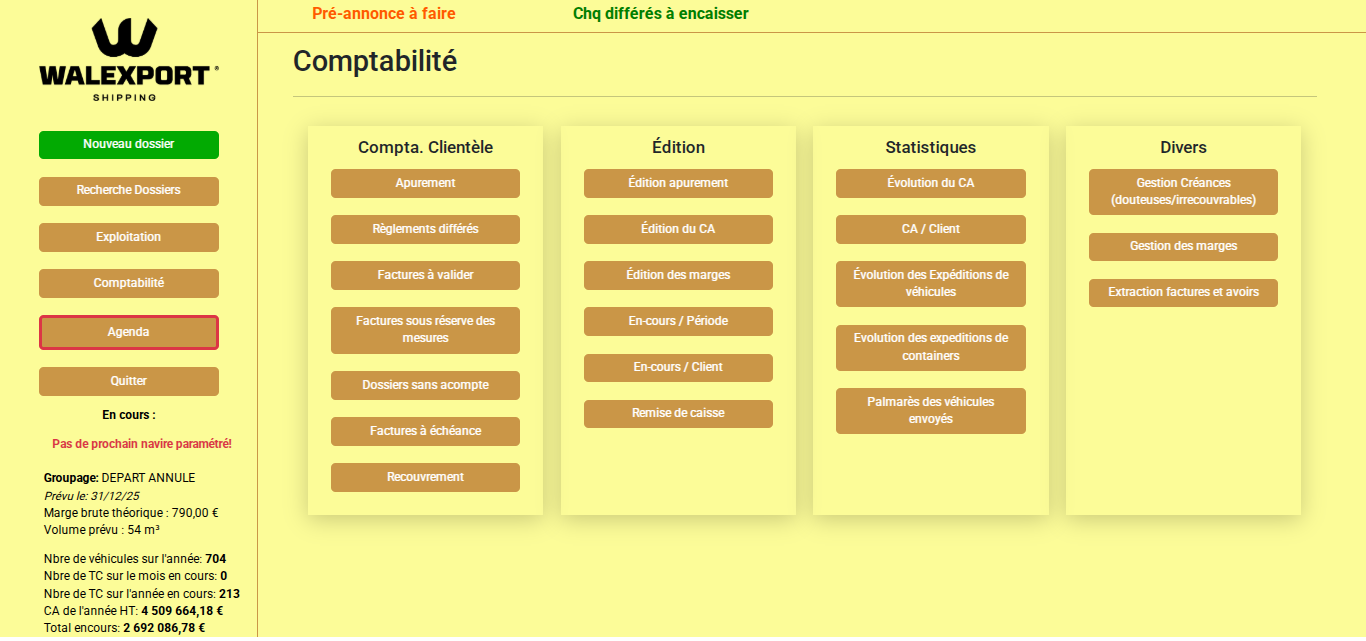Launch the Apurement function
Viewport: 1366px width, 641px height.
(425, 183)
